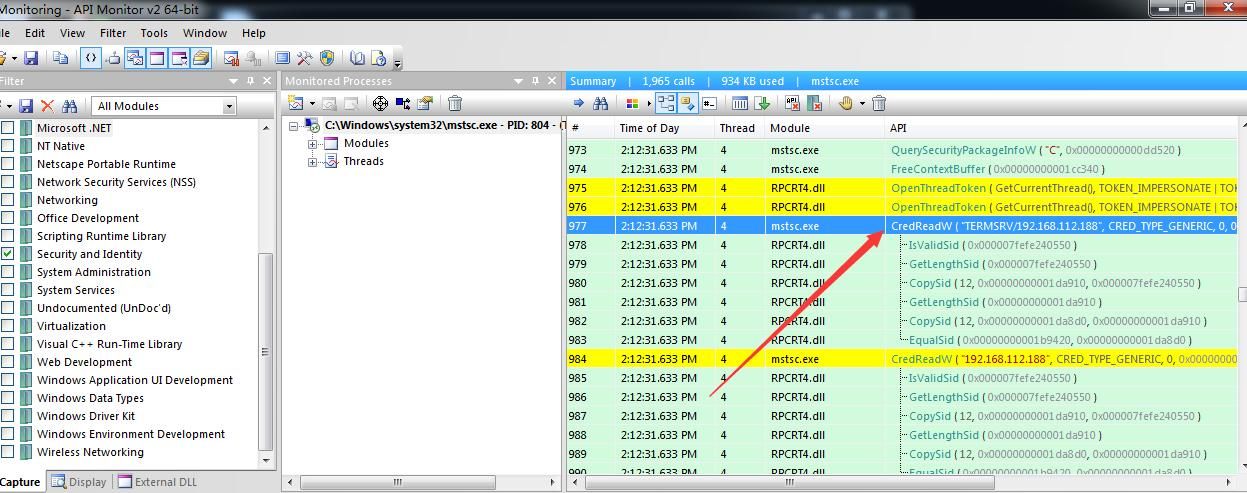Pin the Filter panel
This screenshot has width=1247, height=493.
click(x=250, y=81)
